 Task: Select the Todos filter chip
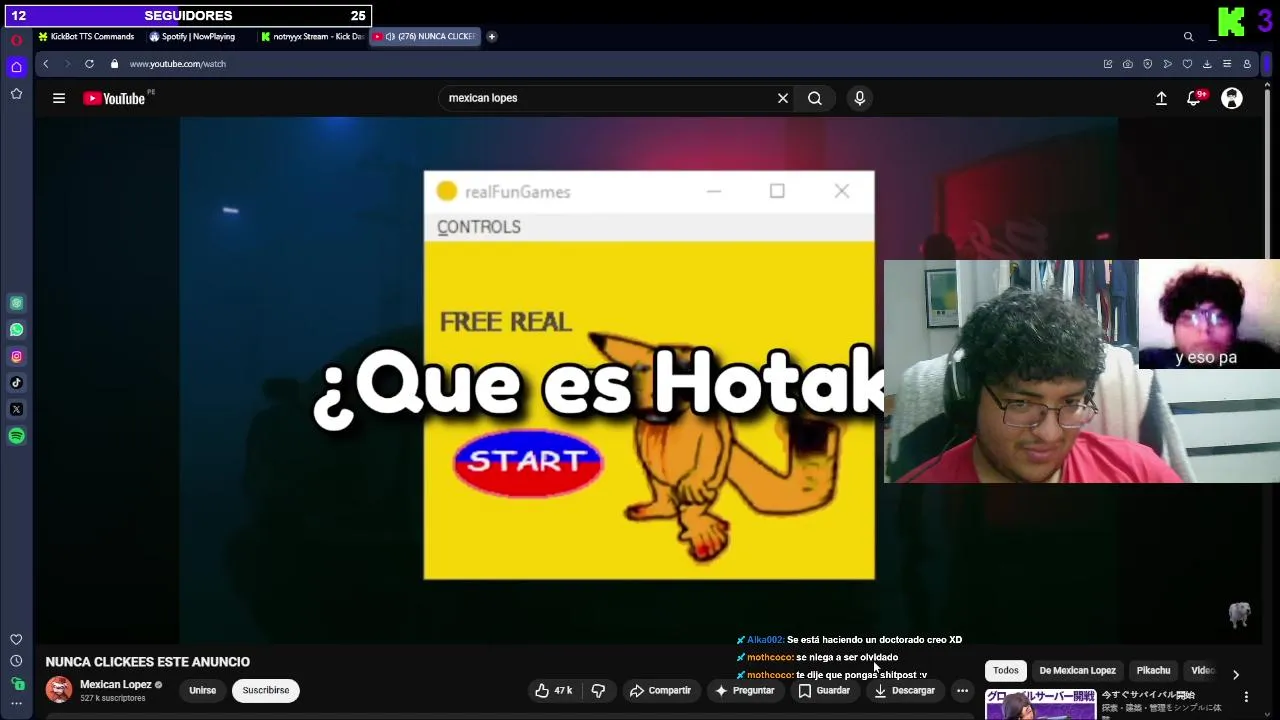(1006, 670)
